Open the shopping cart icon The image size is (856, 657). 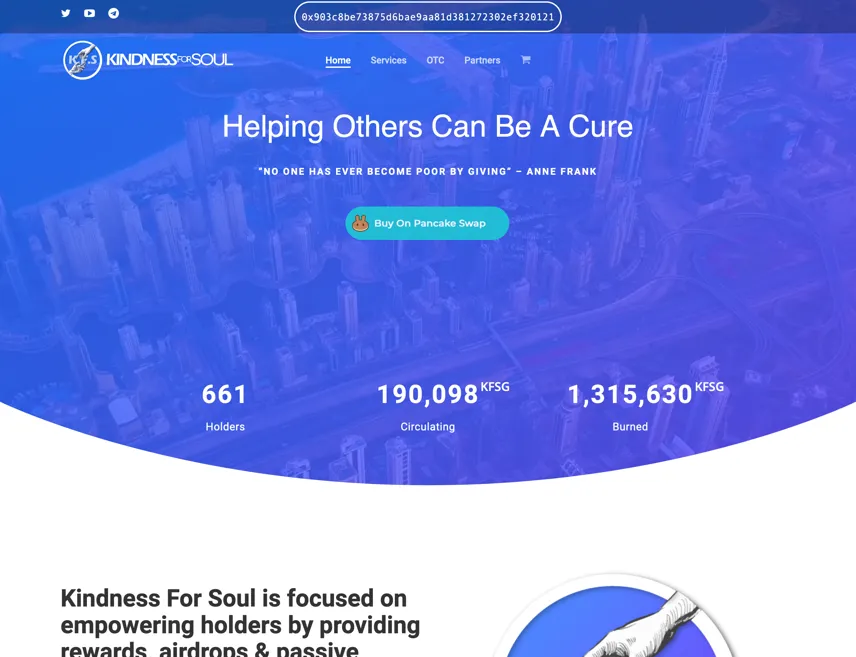525,60
